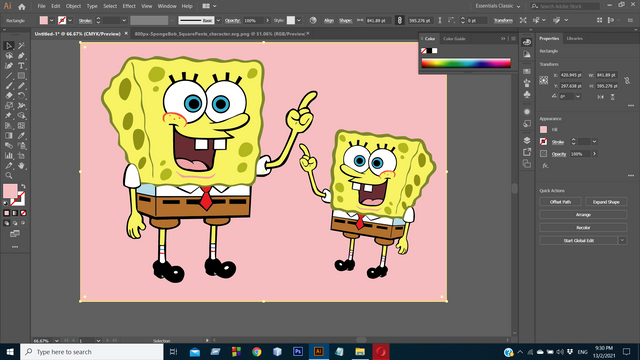This screenshot has height=360, width=640.
Task: Open Start Global Edit options arrow
Action: [x=622, y=240]
